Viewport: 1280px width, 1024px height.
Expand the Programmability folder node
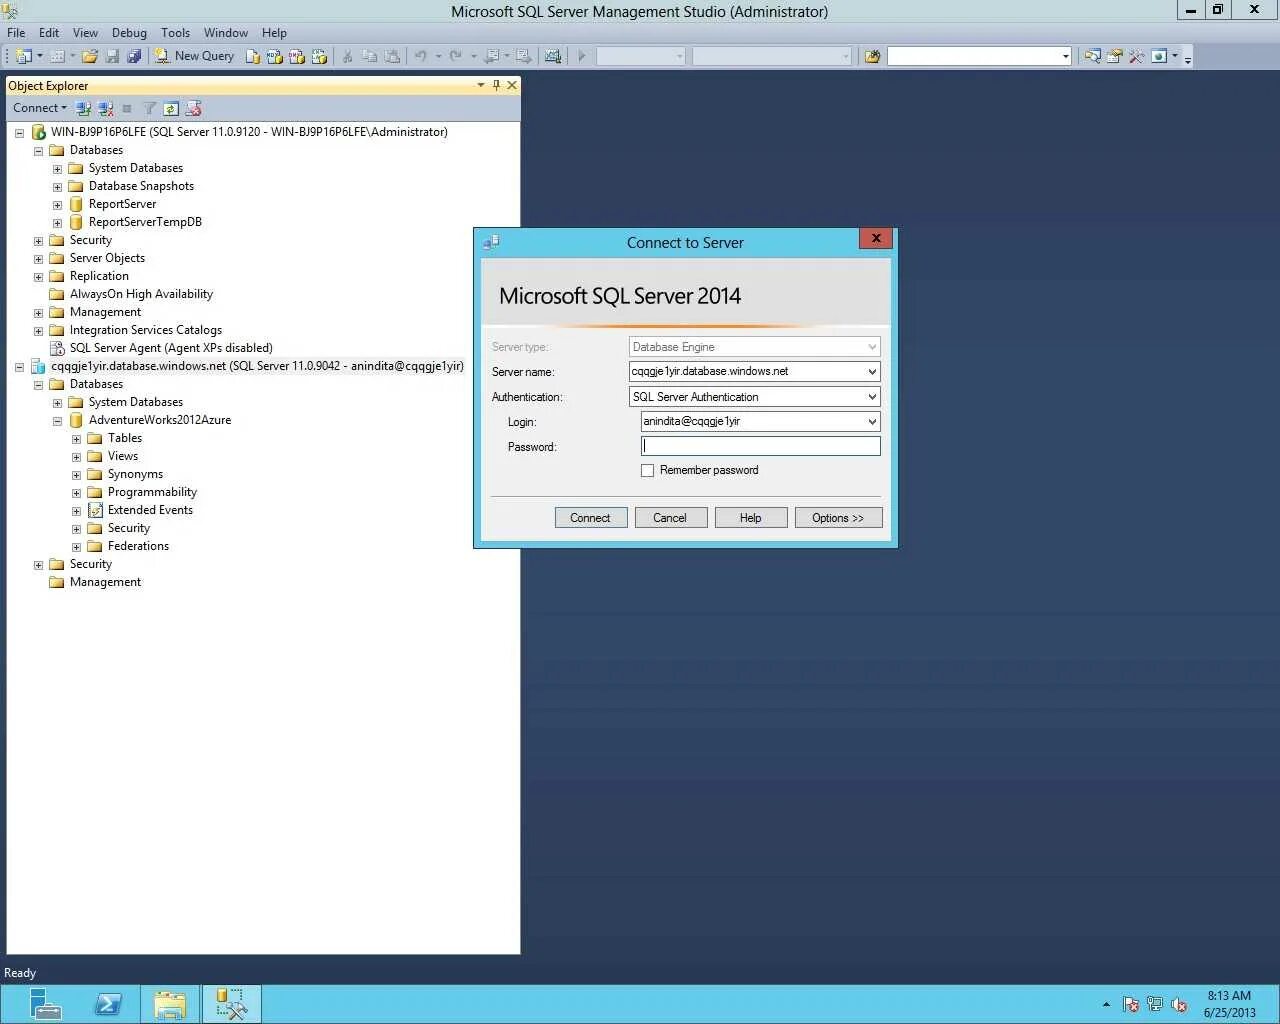[x=76, y=493]
